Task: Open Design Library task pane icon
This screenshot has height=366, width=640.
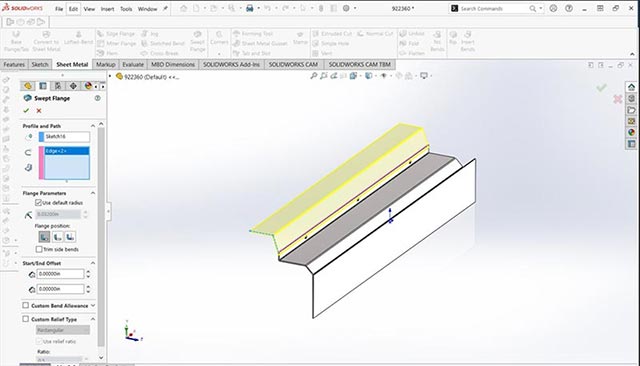Action: [x=631, y=98]
